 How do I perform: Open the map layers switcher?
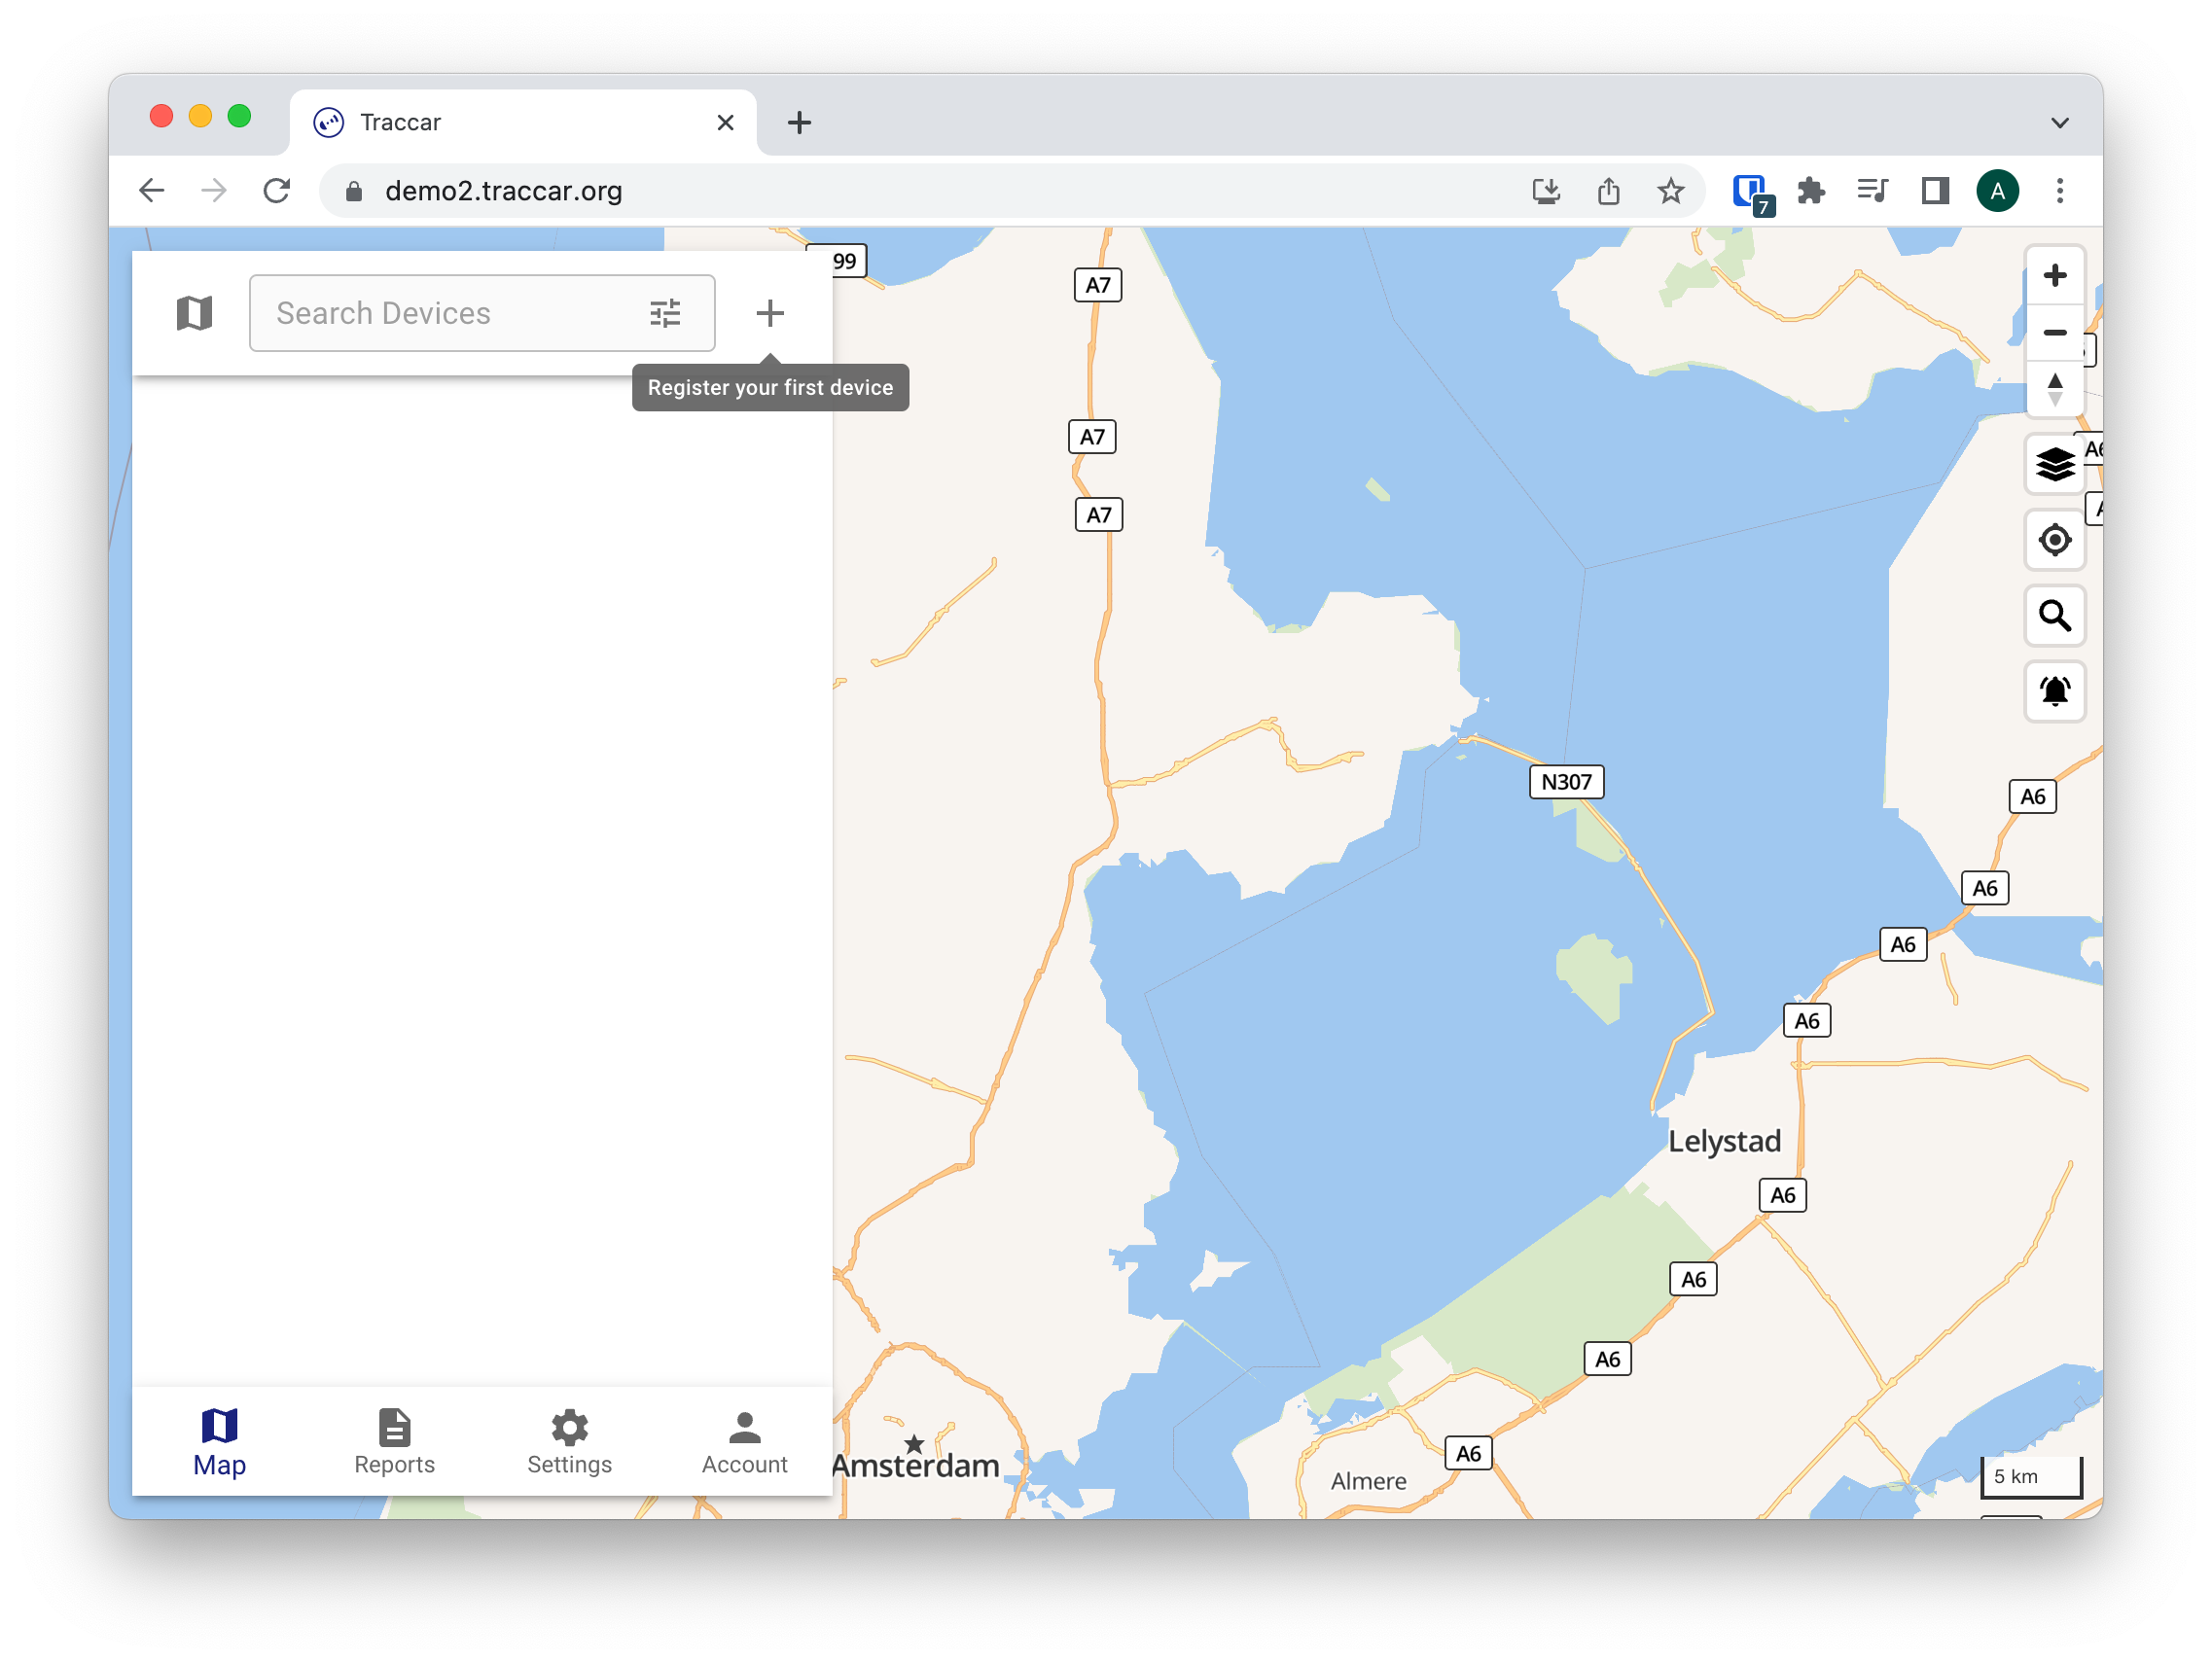coord(2054,464)
